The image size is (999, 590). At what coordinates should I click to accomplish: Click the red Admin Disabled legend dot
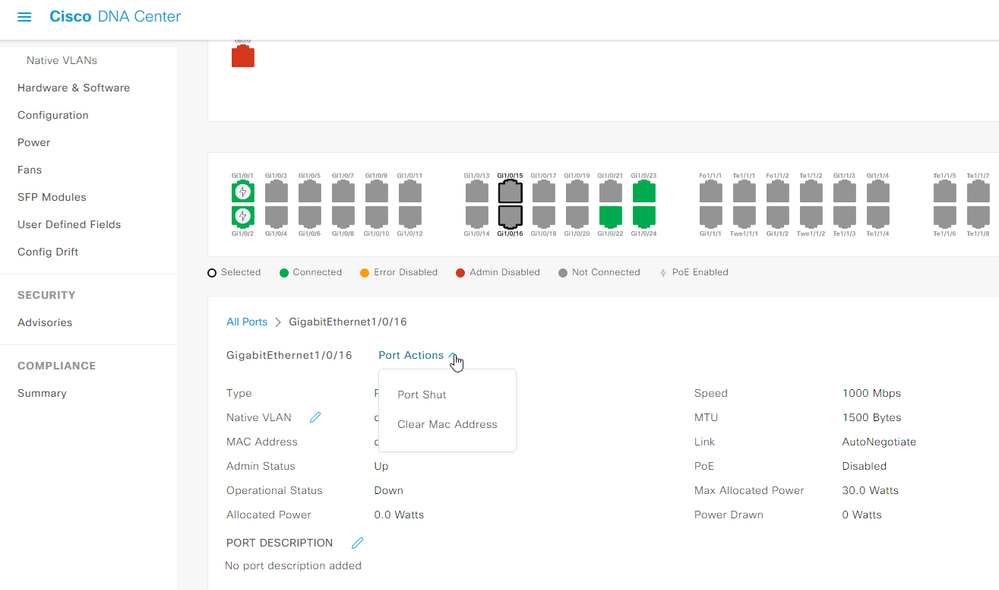(460, 273)
